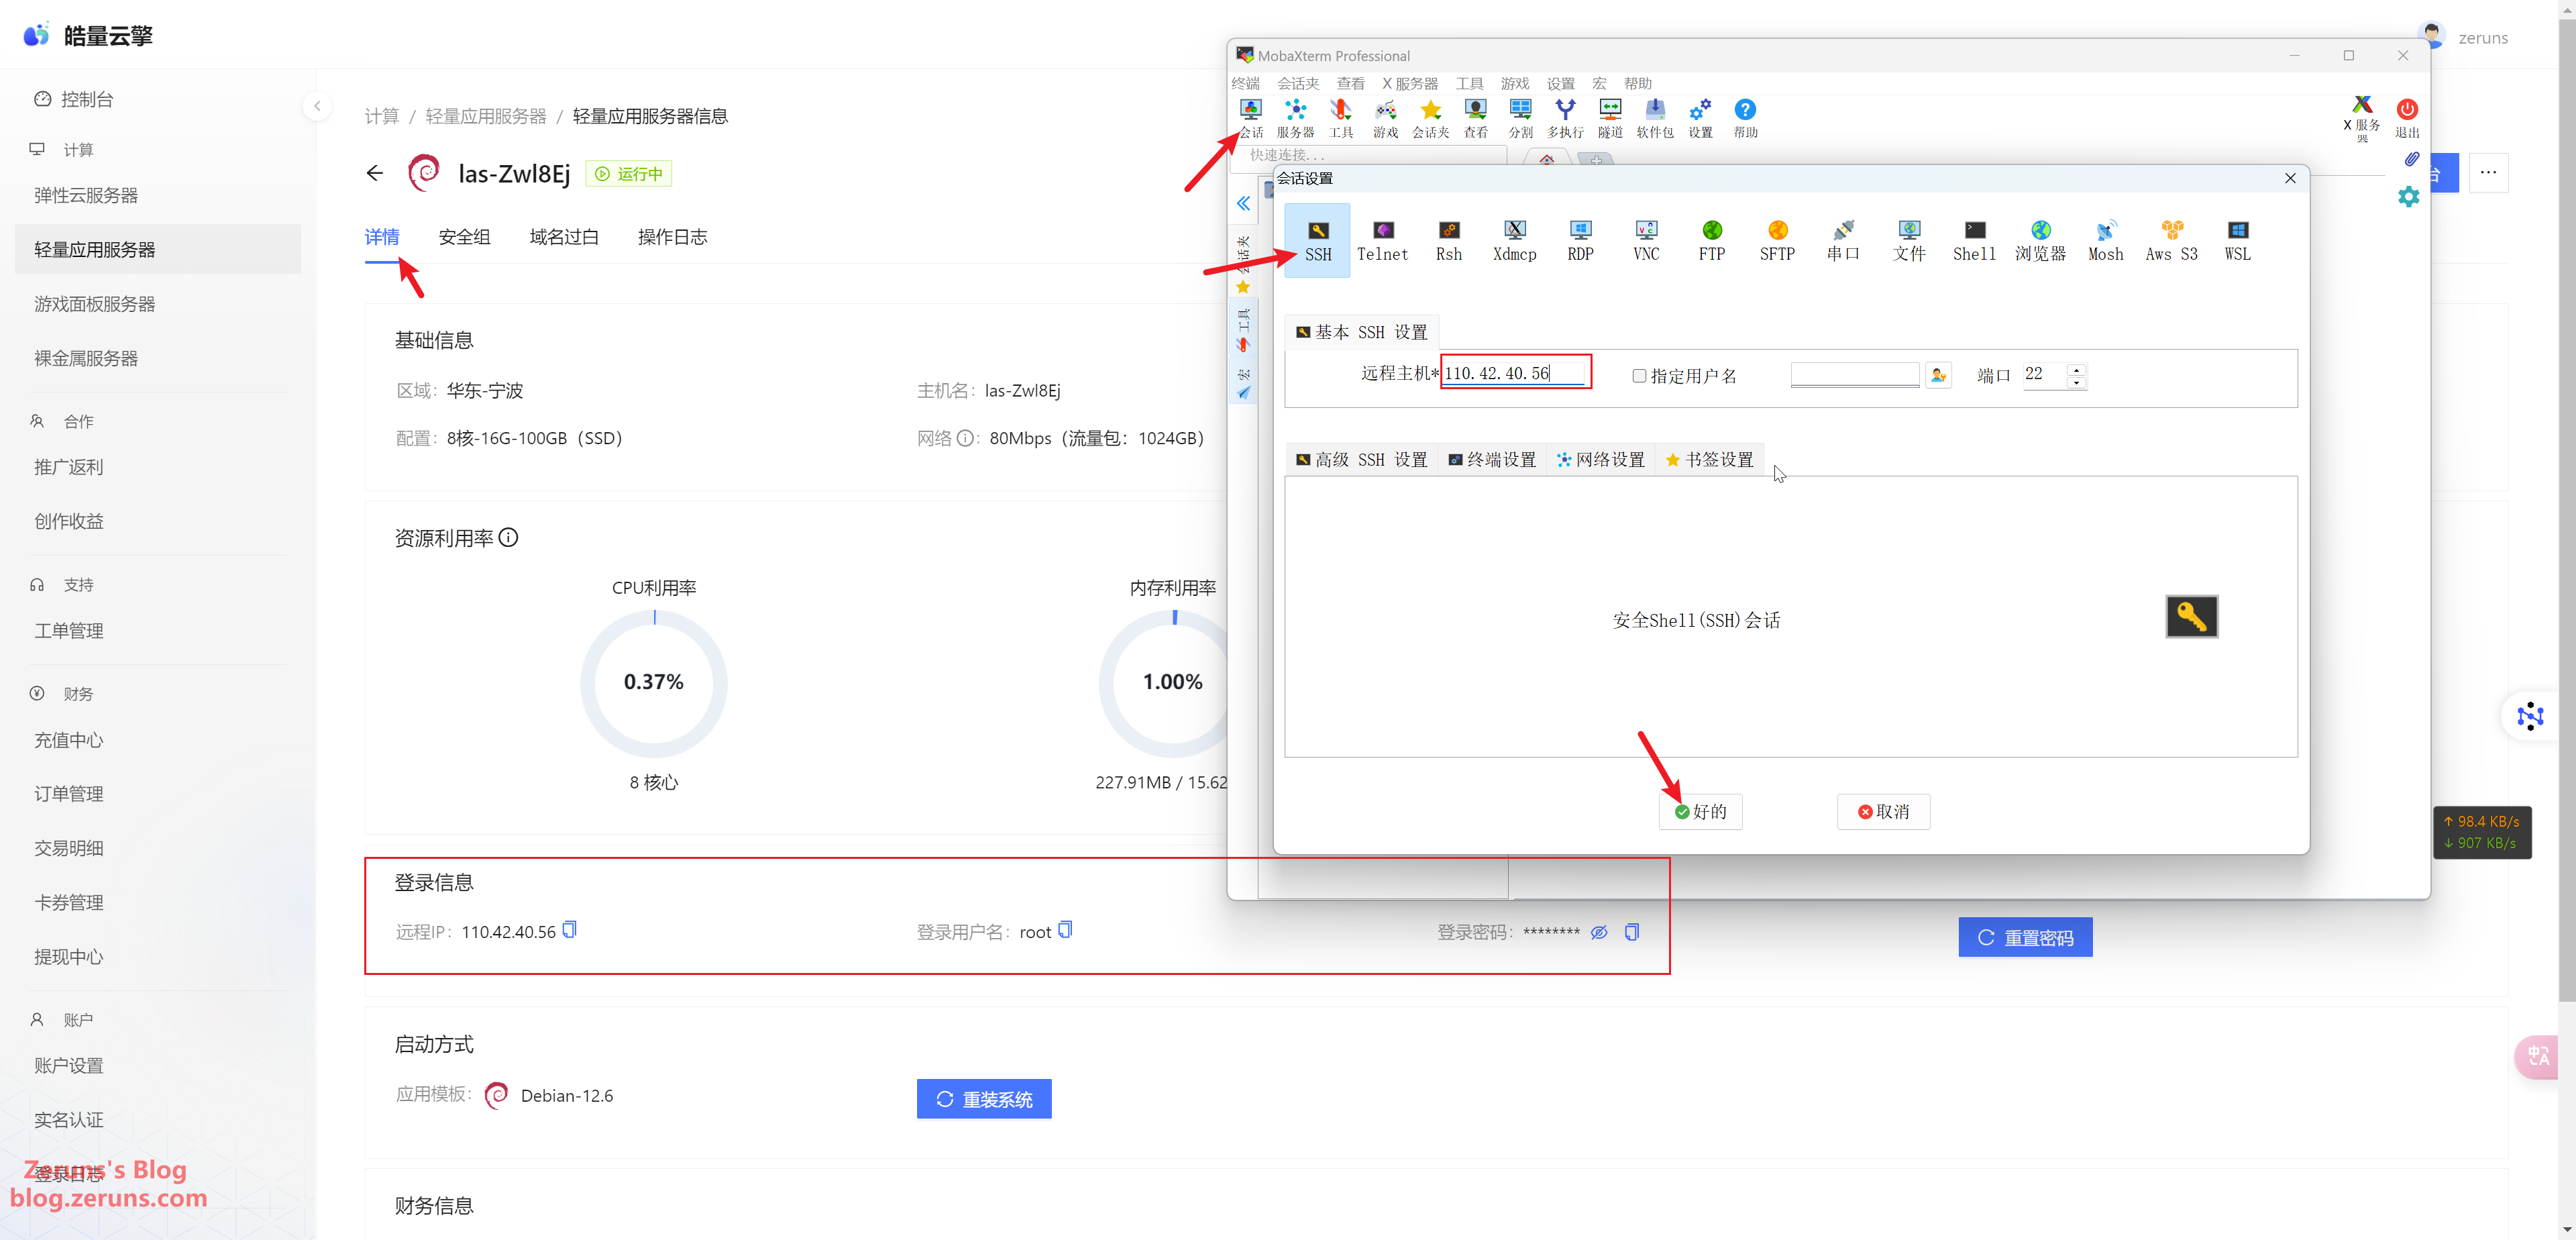This screenshot has height=1240, width=2576.
Task: Select the WSL session icon
Action: click(2237, 240)
